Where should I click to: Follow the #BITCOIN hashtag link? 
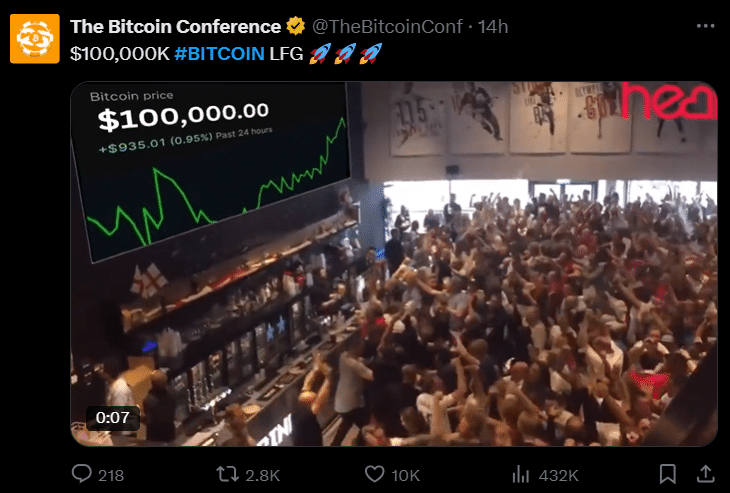[x=219, y=54]
